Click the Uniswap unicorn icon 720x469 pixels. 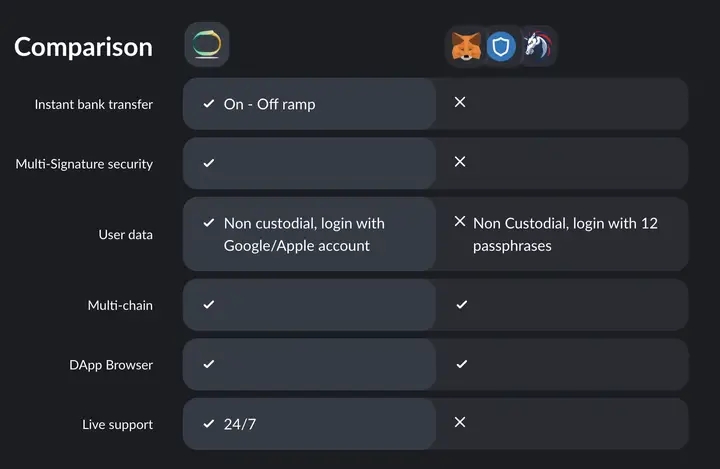[536, 46]
